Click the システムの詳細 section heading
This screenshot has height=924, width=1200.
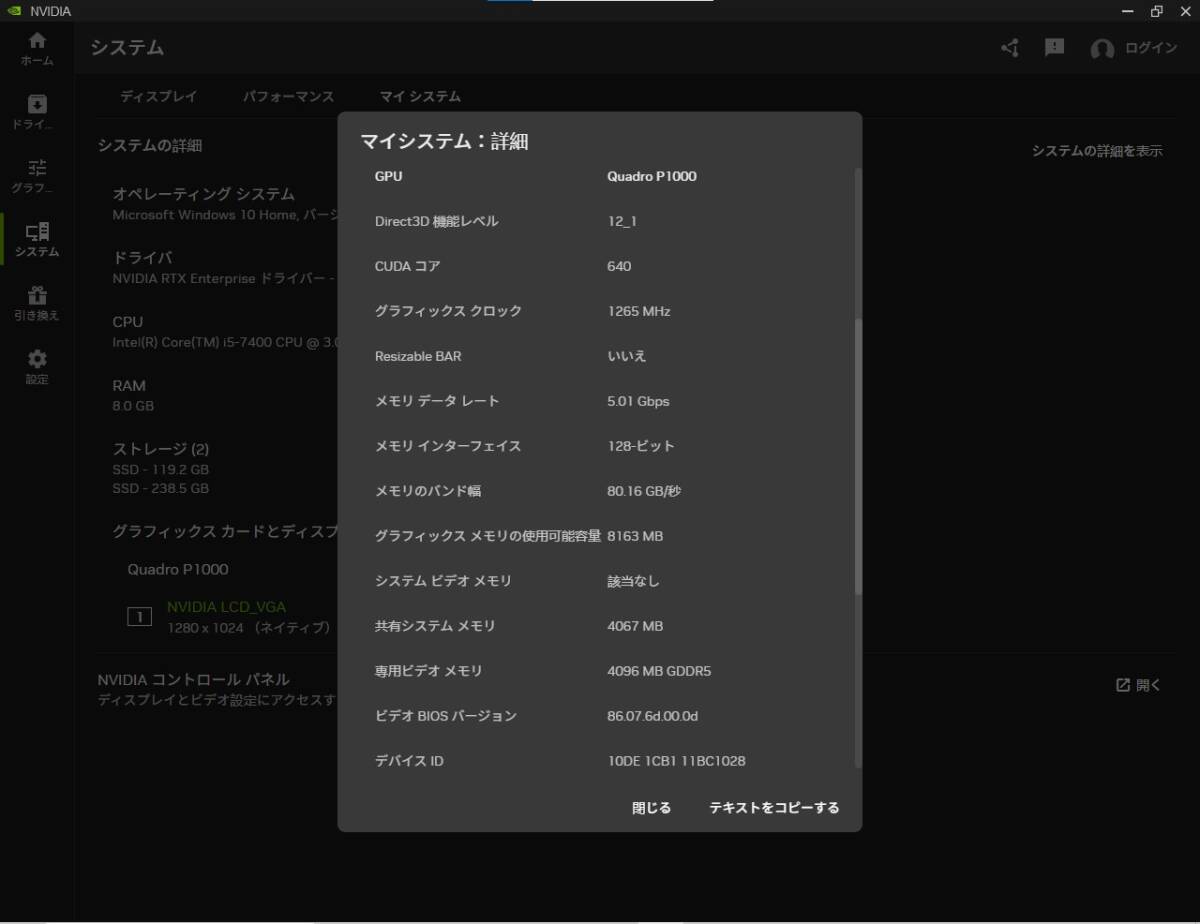pyautogui.click(x=150, y=145)
